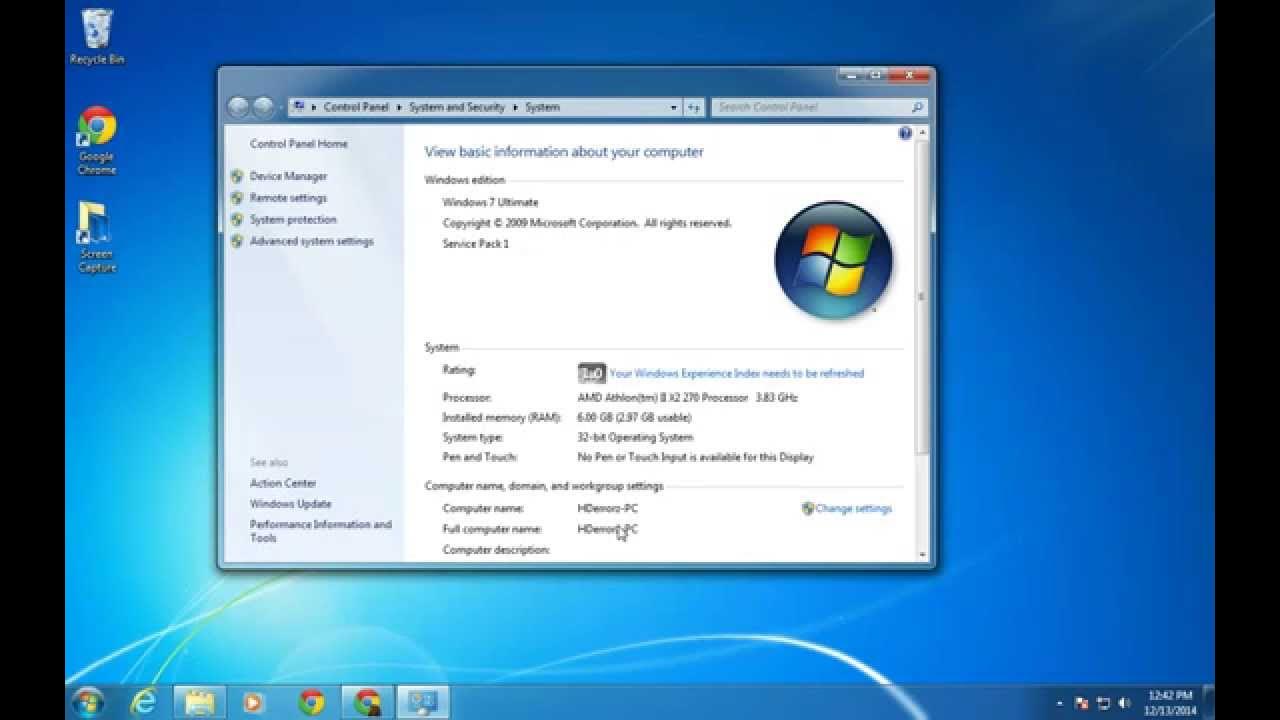The width and height of the screenshot is (1280, 720).
Task: Click the 32-bit Operating System text
Action: [x=635, y=437]
